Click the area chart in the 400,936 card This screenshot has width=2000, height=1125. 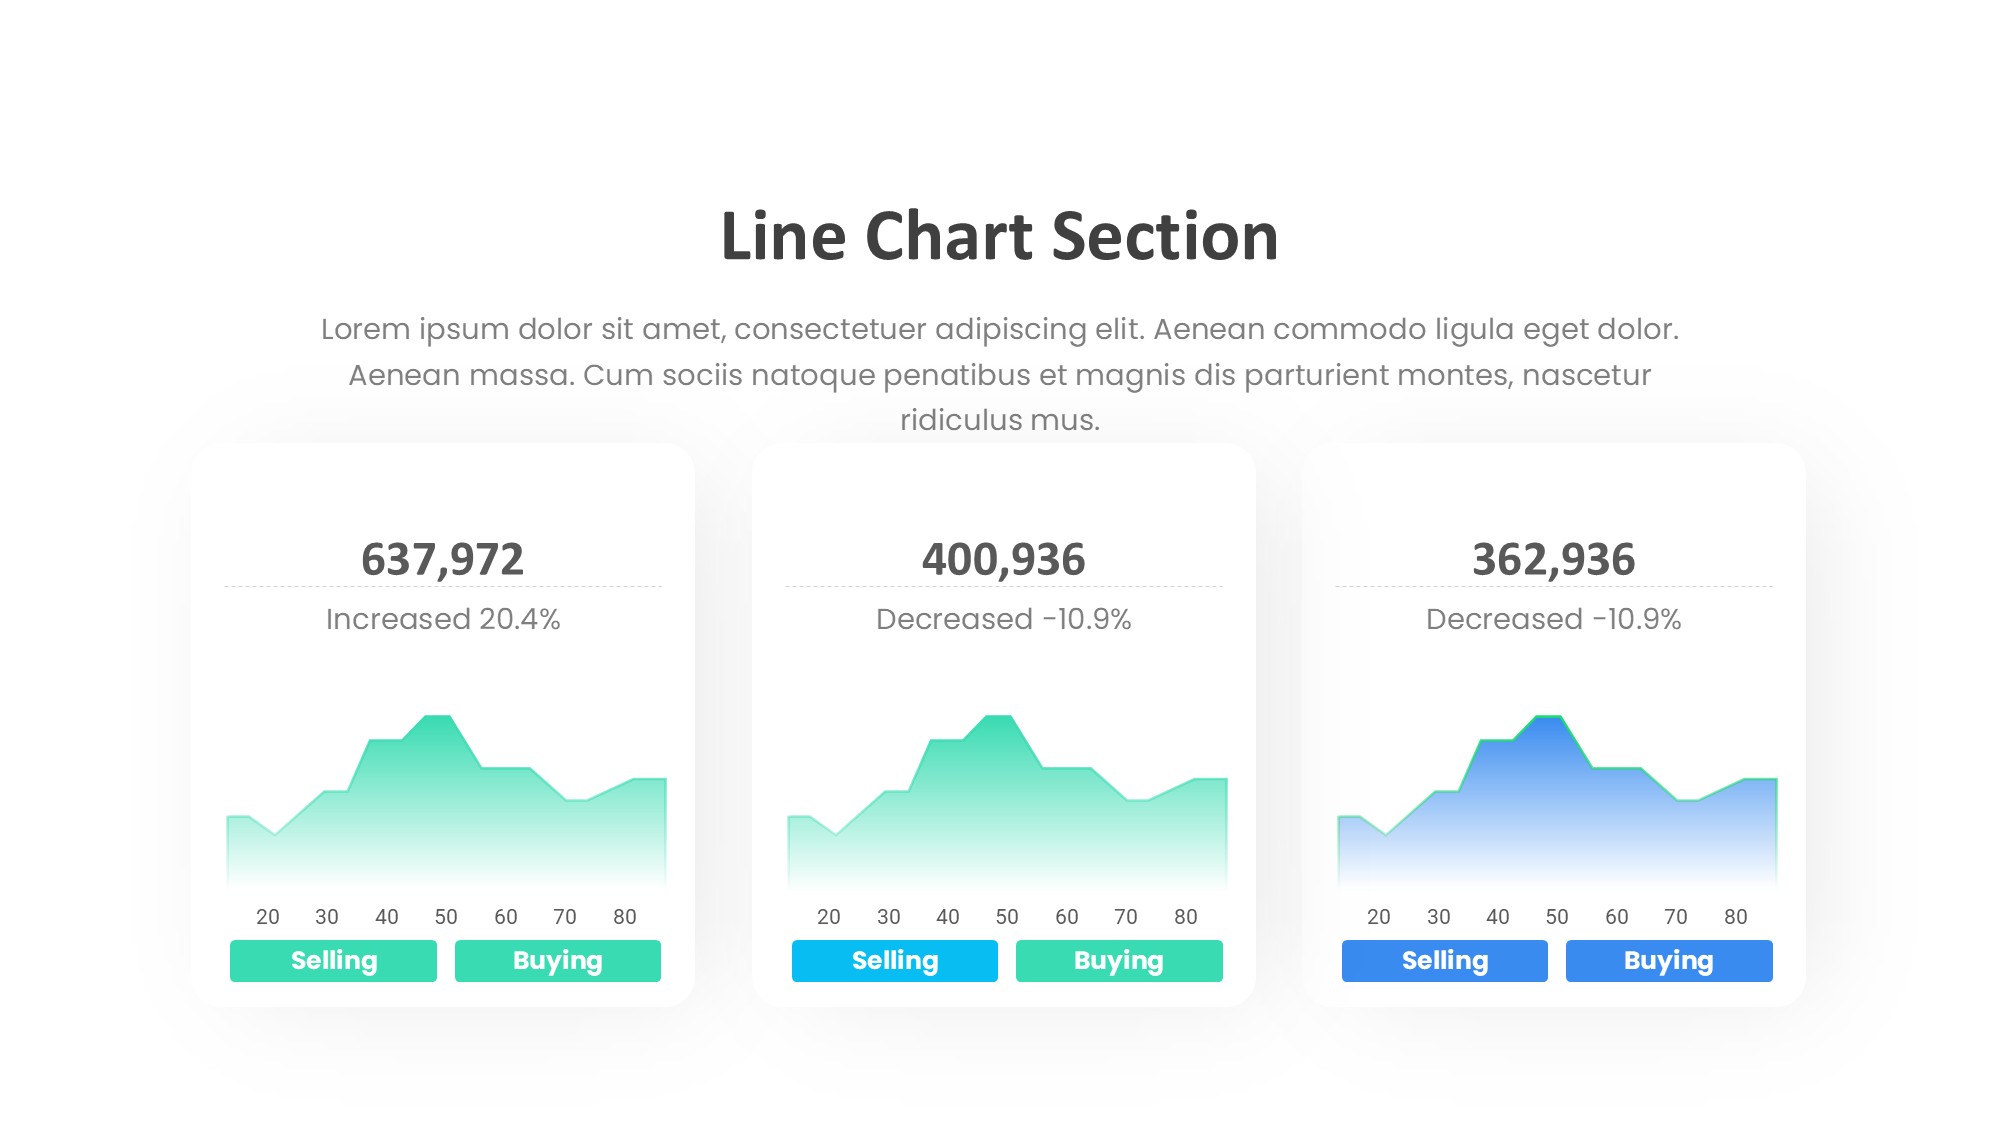point(1007,810)
